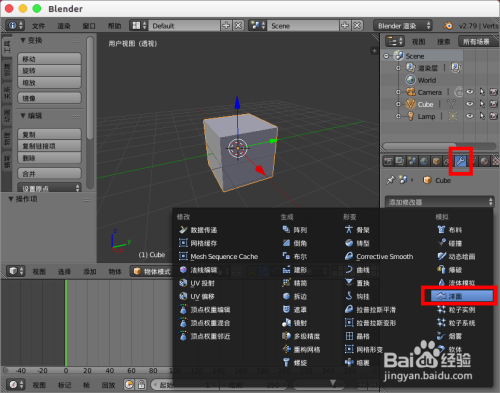Toggle Lamp selectability arrow in outliner
This screenshot has width=500, height=393.
(x=482, y=116)
